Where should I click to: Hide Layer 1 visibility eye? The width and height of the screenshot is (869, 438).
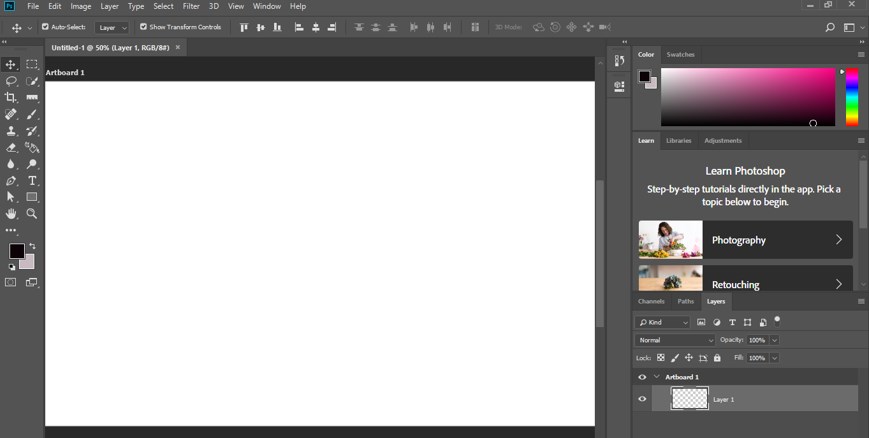(x=642, y=399)
